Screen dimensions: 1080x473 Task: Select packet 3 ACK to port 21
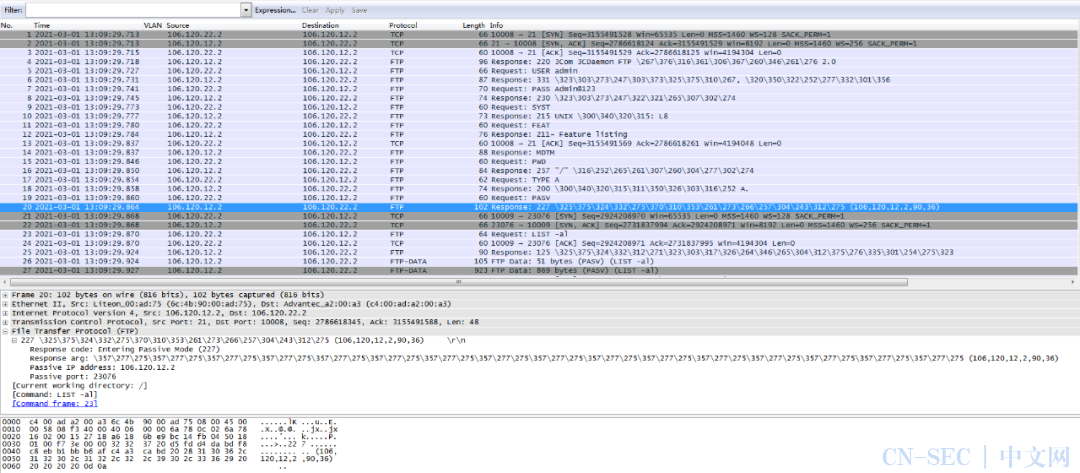[x=540, y=52]
